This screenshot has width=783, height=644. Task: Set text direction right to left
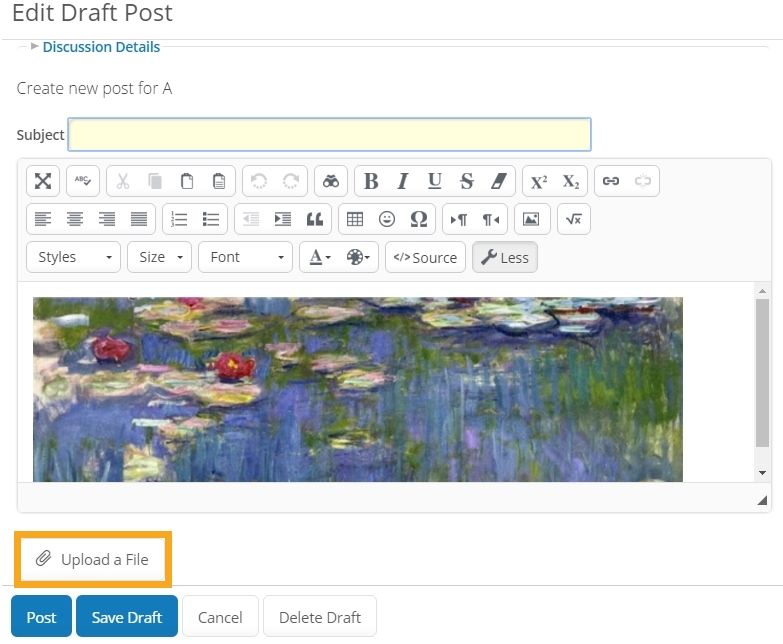(x=490, y=219)
